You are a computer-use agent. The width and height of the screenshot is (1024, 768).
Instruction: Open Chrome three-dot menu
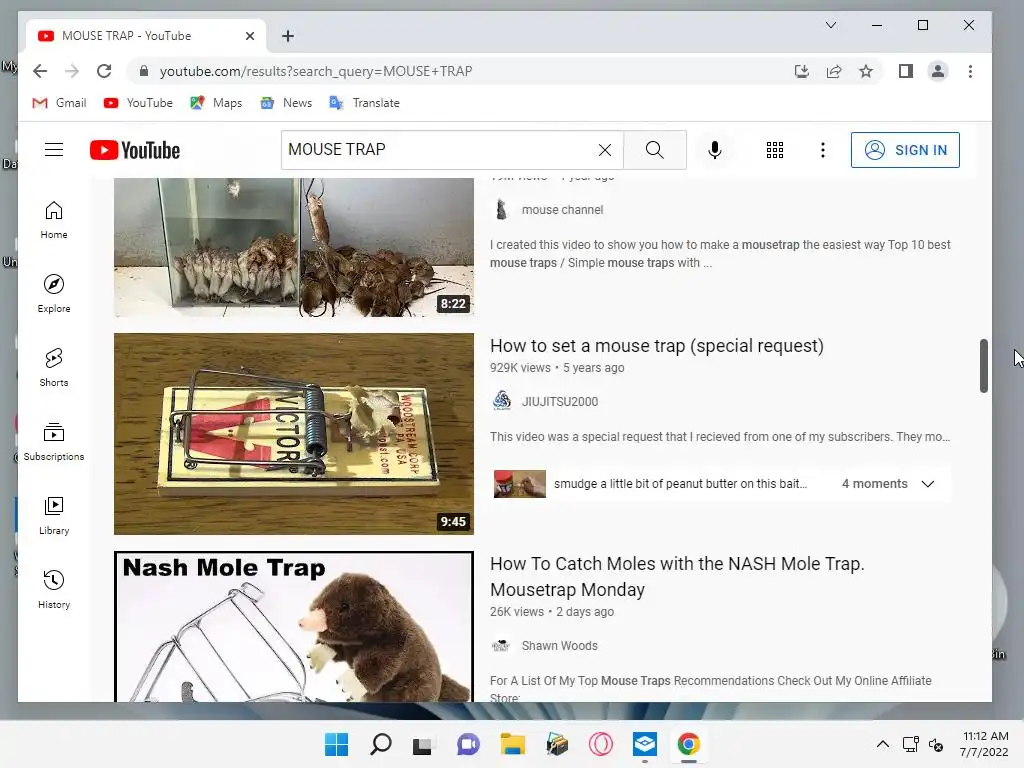click(x=970, y=71)
